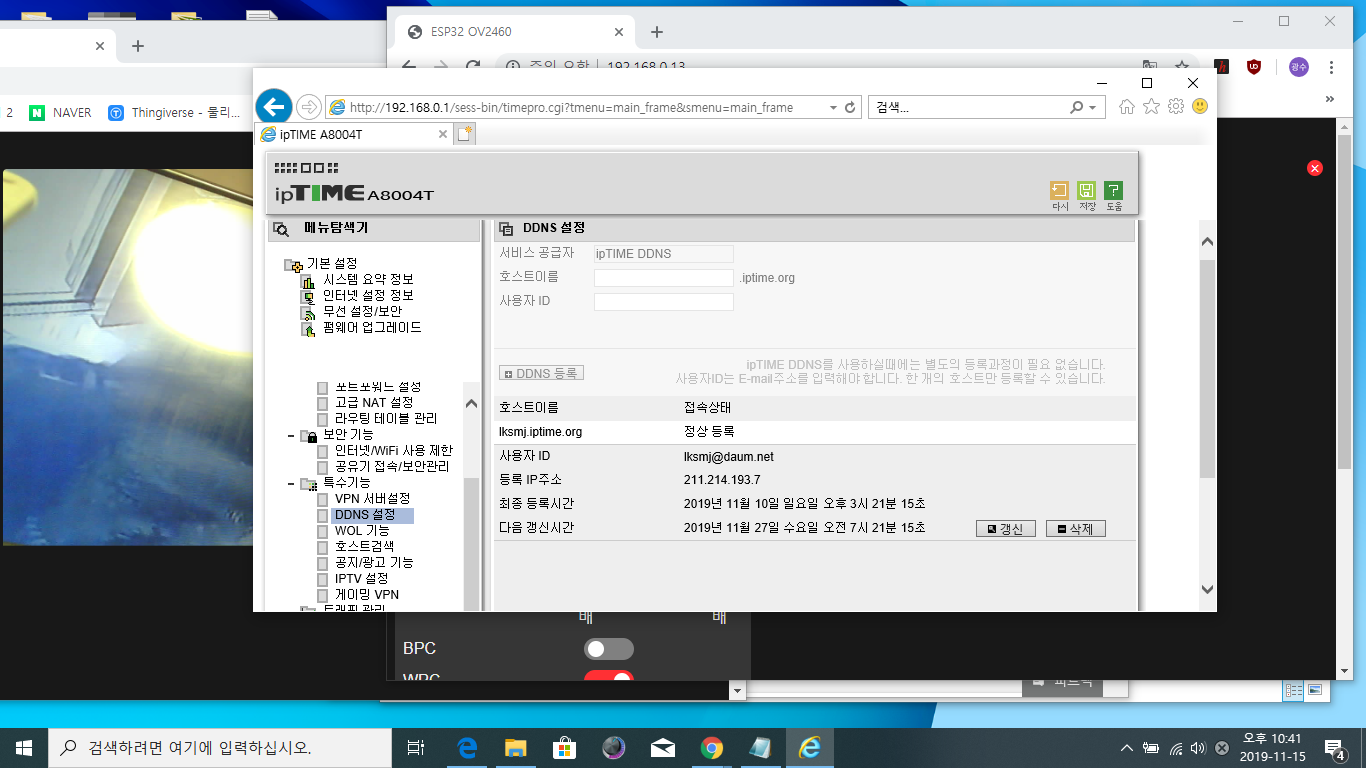
Task: Open the NAVER bookmark in Chrome
Action: click(60, 113)
